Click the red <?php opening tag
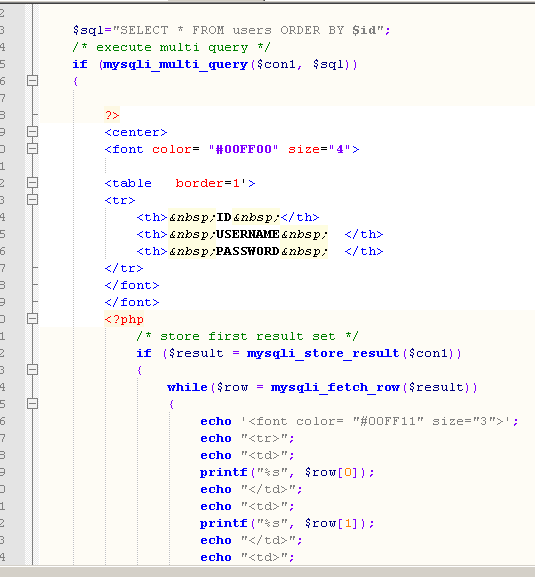The width and height of the screenshot is (535, 577). tap(124, 319)
